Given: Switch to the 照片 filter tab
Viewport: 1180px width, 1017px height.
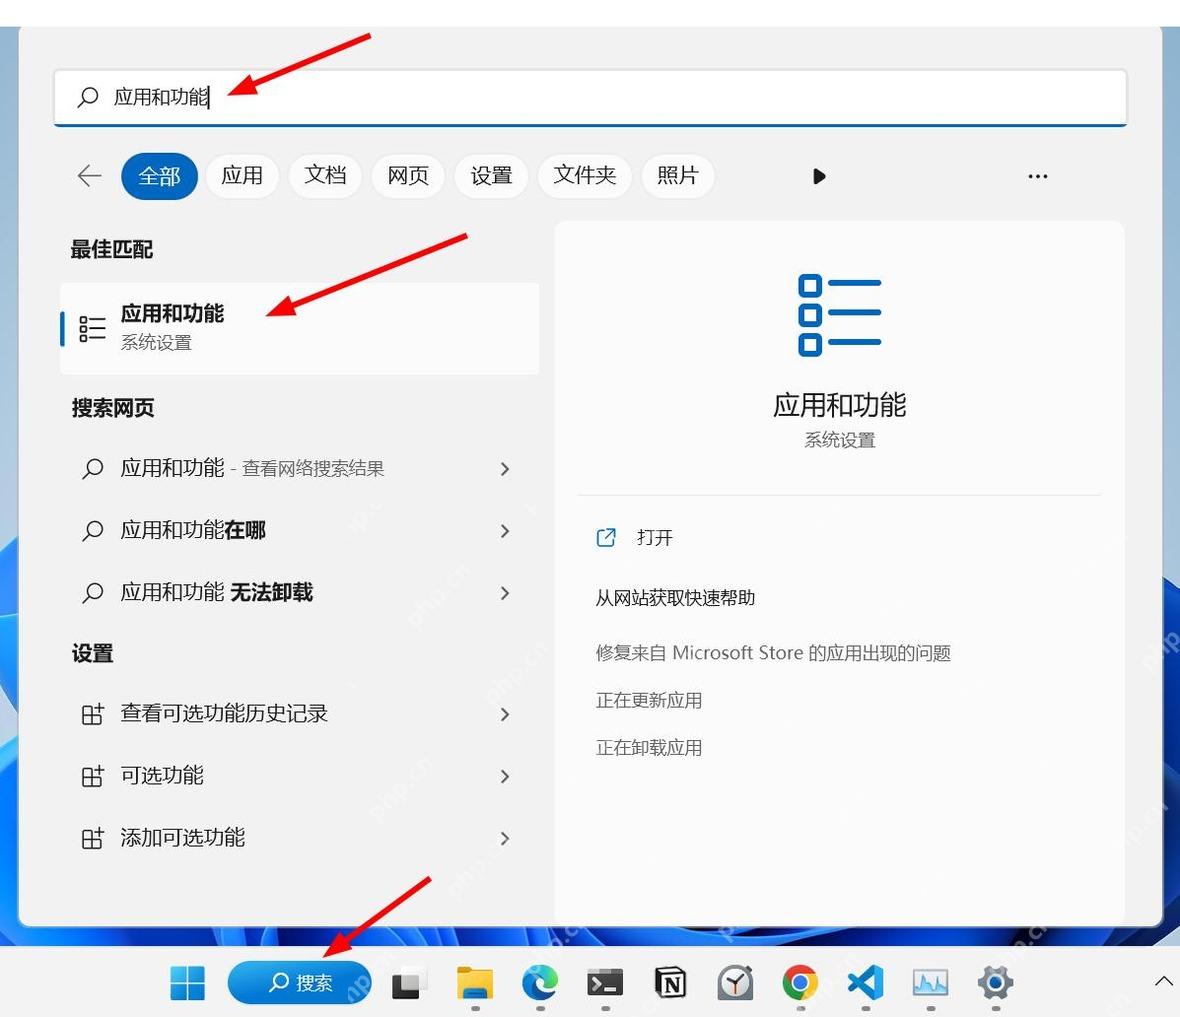Looking at the screenshot, I should point(678,175).
